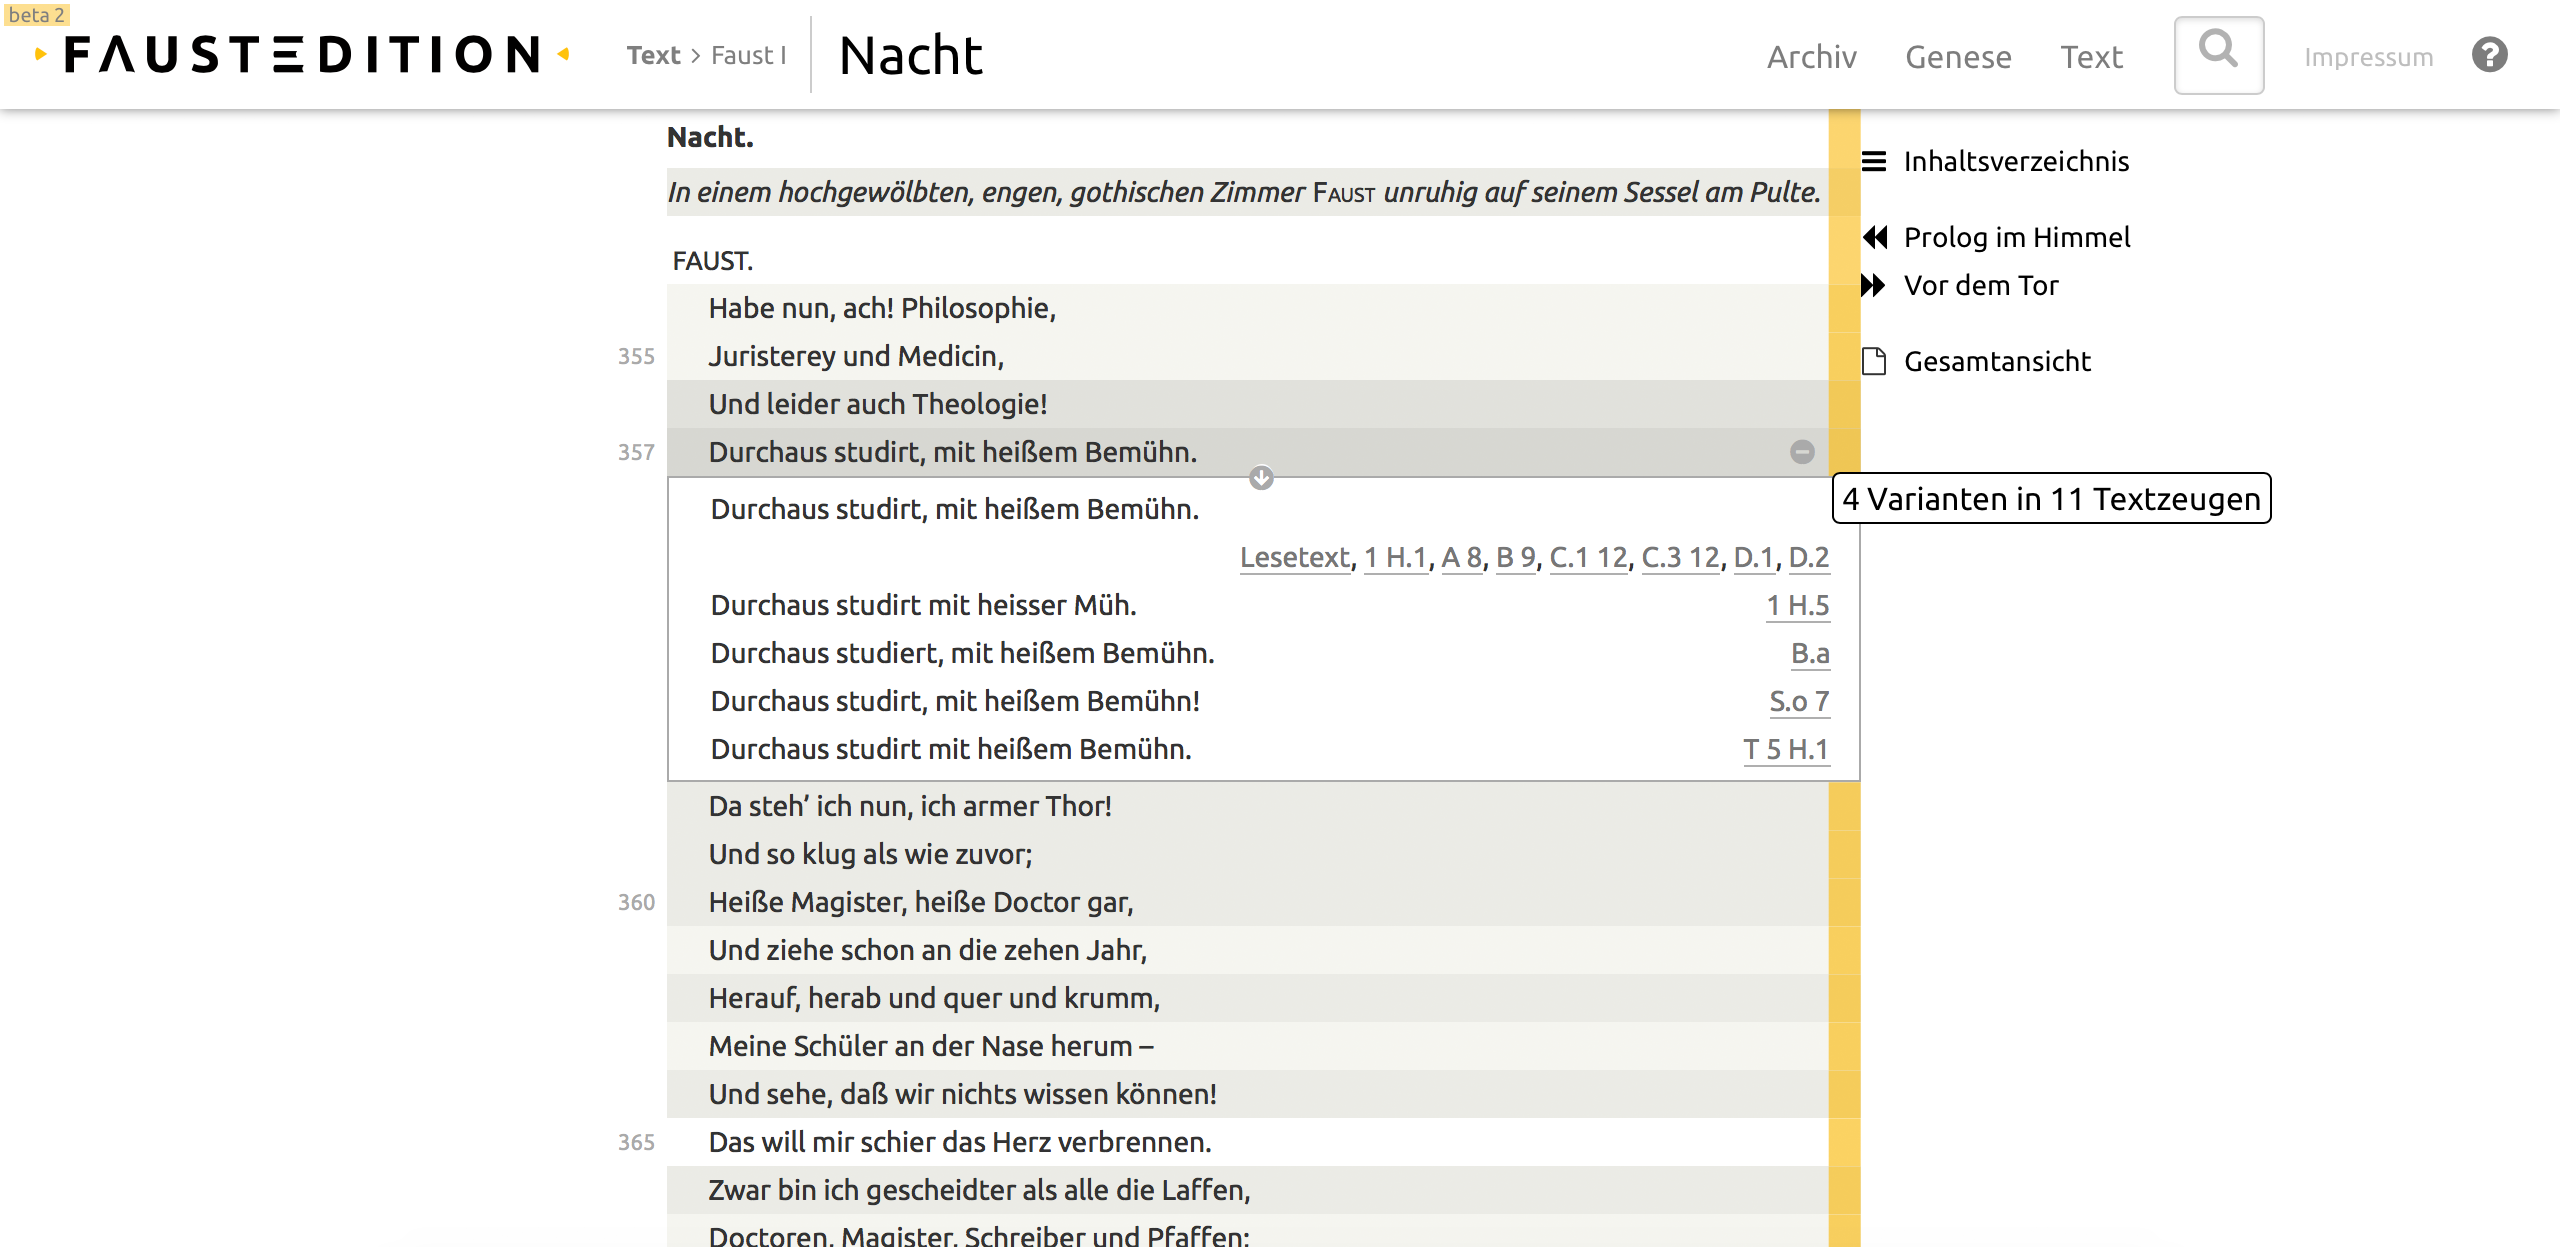This screenshot has width=2560, height=1247.
Task: Select line 'Das will mir schier das Herz verbrennen.'
Action: tap(1247, 1142)
